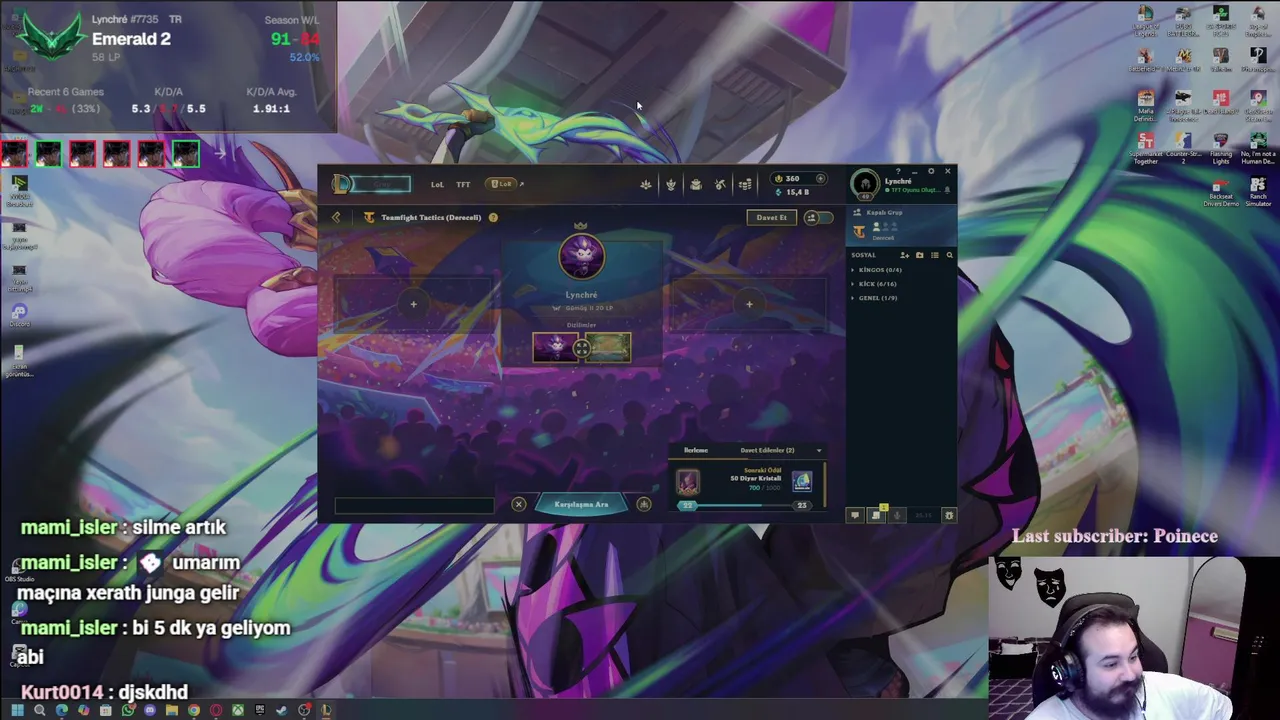
Task: Open the bug report icon in client
Action: tap(949, 515)
